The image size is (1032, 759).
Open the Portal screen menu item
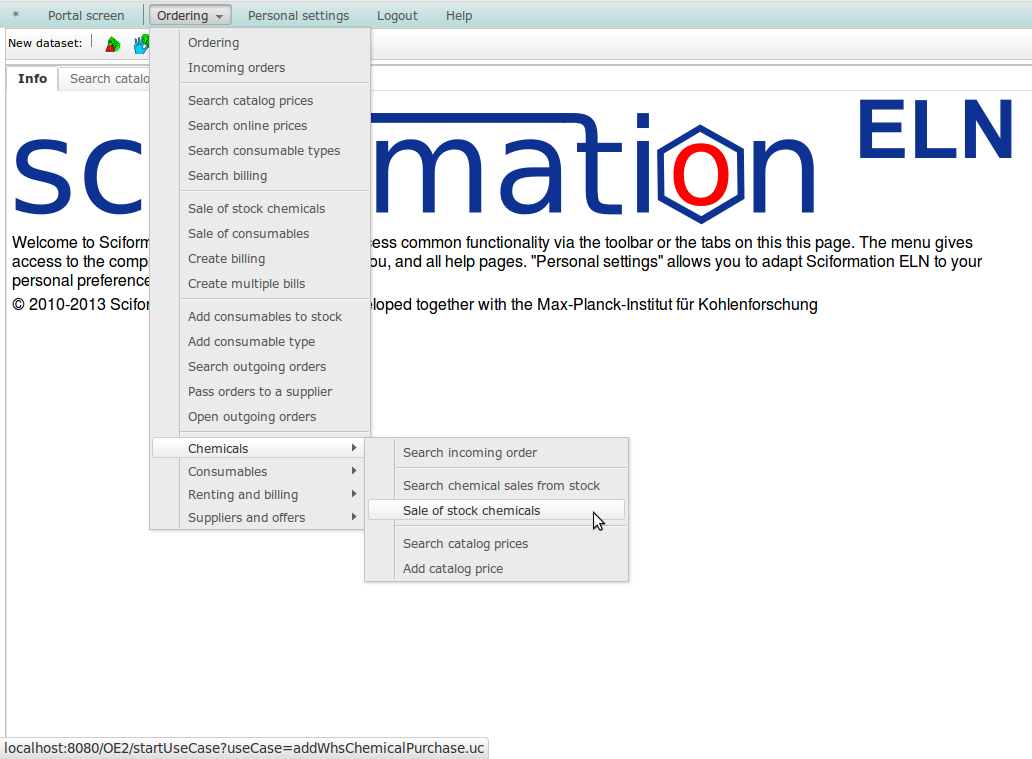86,16
